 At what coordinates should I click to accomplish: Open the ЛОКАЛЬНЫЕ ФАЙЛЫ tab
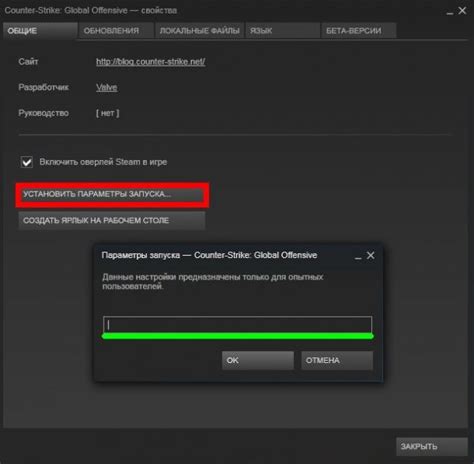199,31
